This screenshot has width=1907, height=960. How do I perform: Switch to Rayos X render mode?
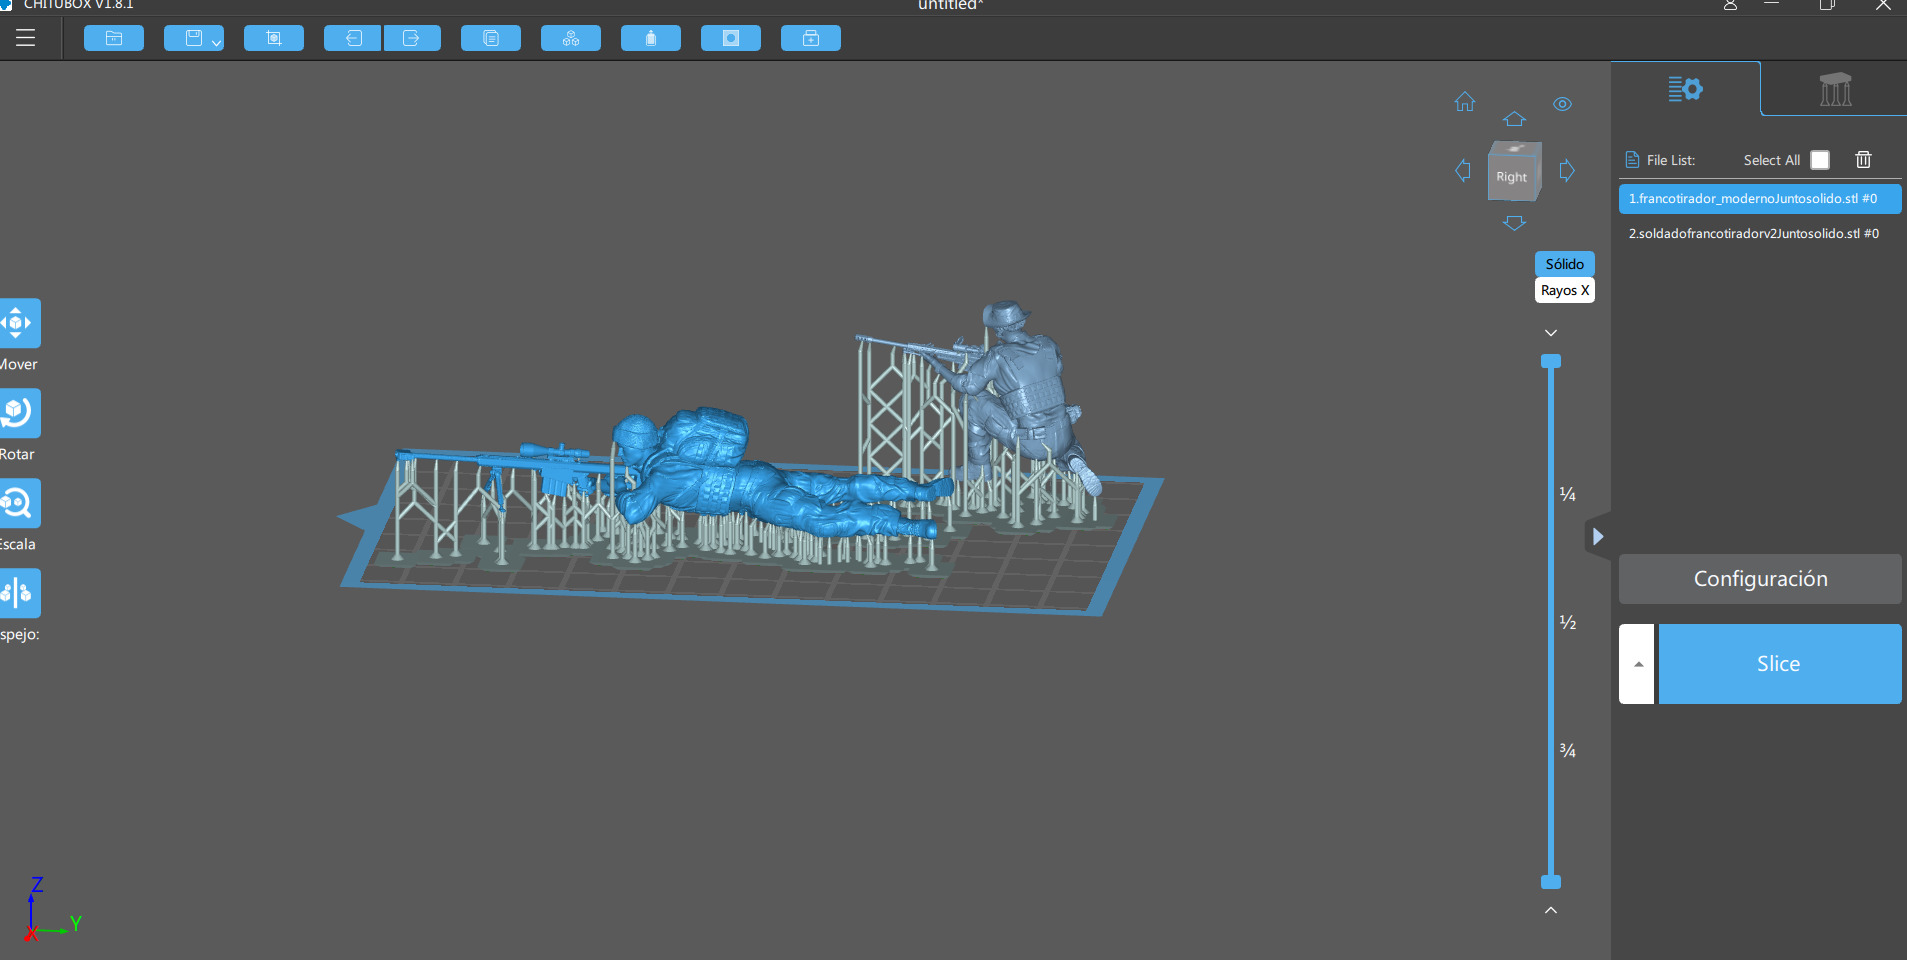(x=1565, y=290)
